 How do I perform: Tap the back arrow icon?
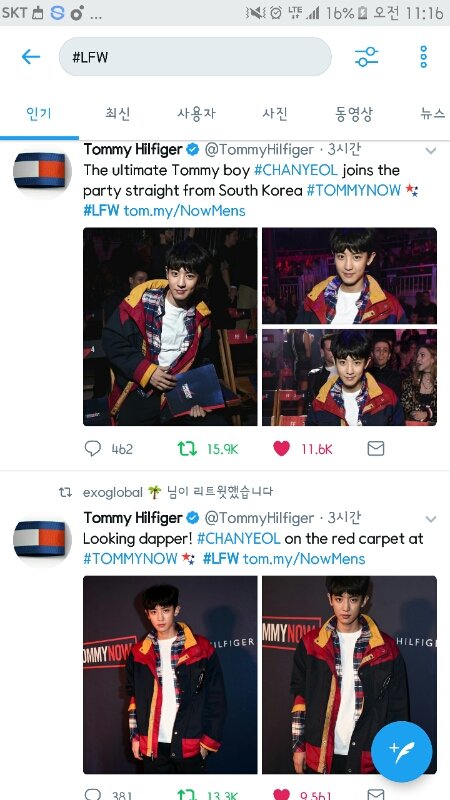click(31, 57)
